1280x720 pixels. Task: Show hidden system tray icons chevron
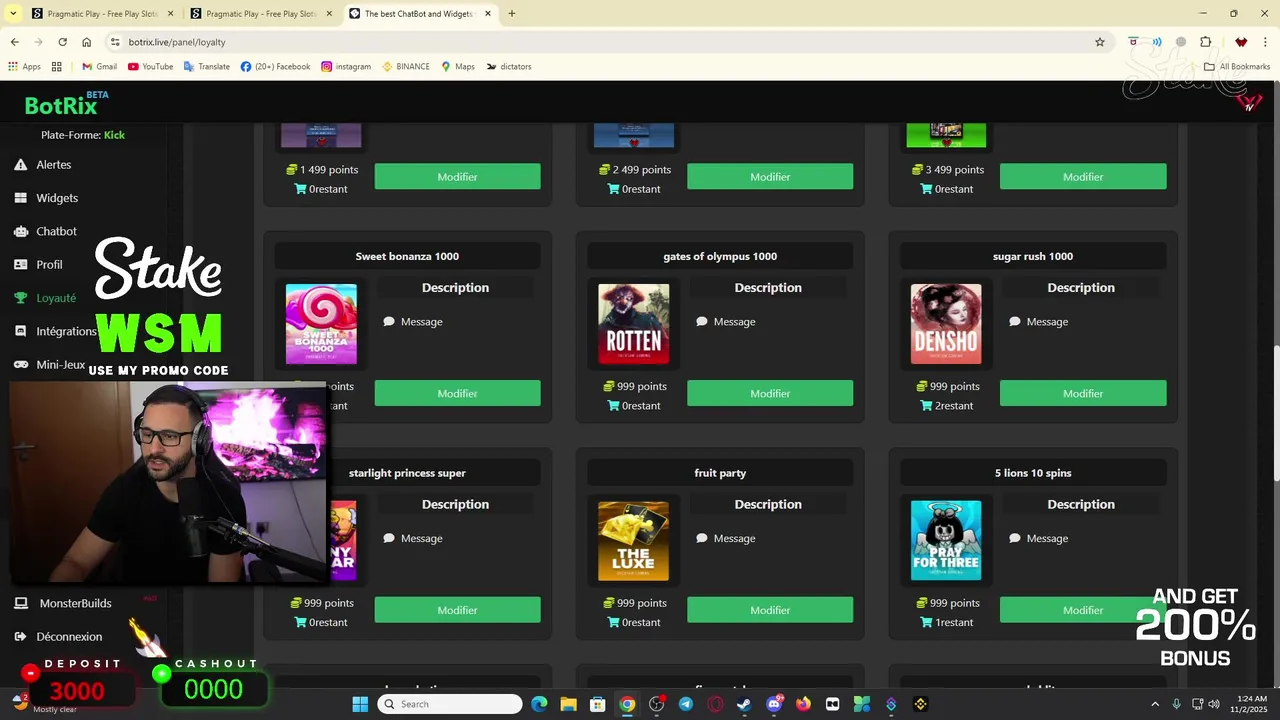[1155, 704]
